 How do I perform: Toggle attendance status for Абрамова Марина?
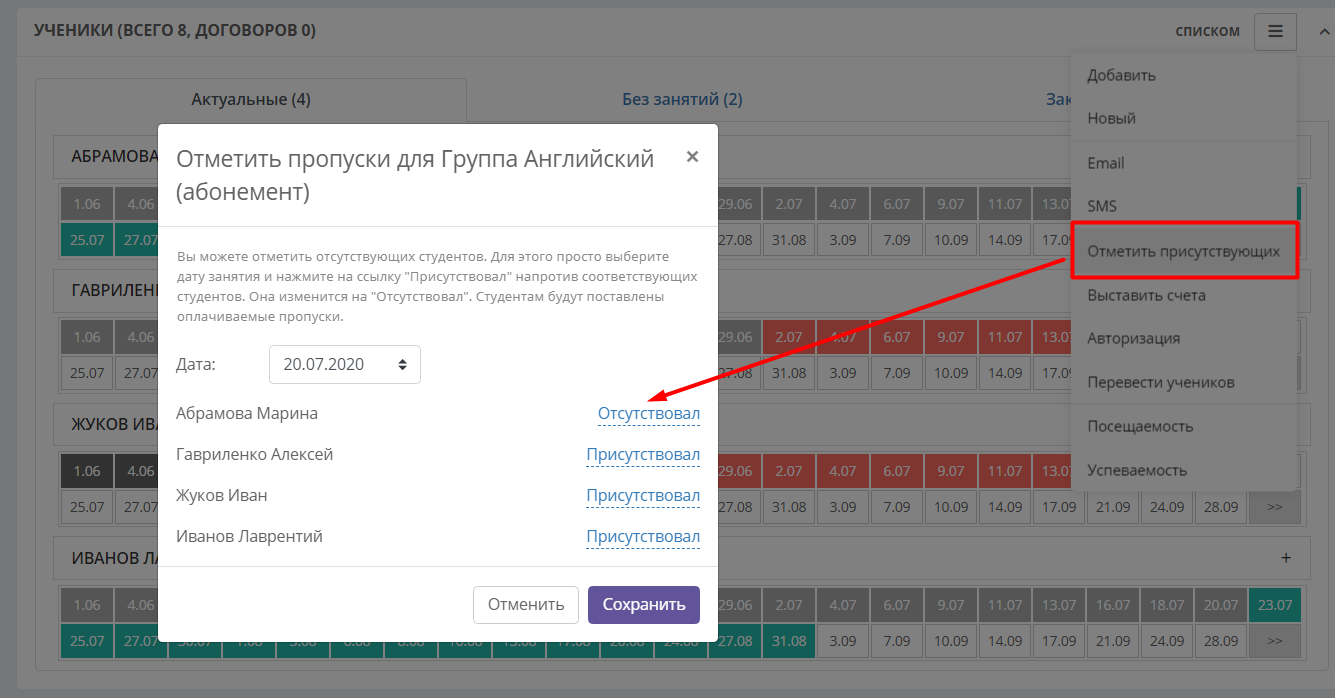[649, 414]
